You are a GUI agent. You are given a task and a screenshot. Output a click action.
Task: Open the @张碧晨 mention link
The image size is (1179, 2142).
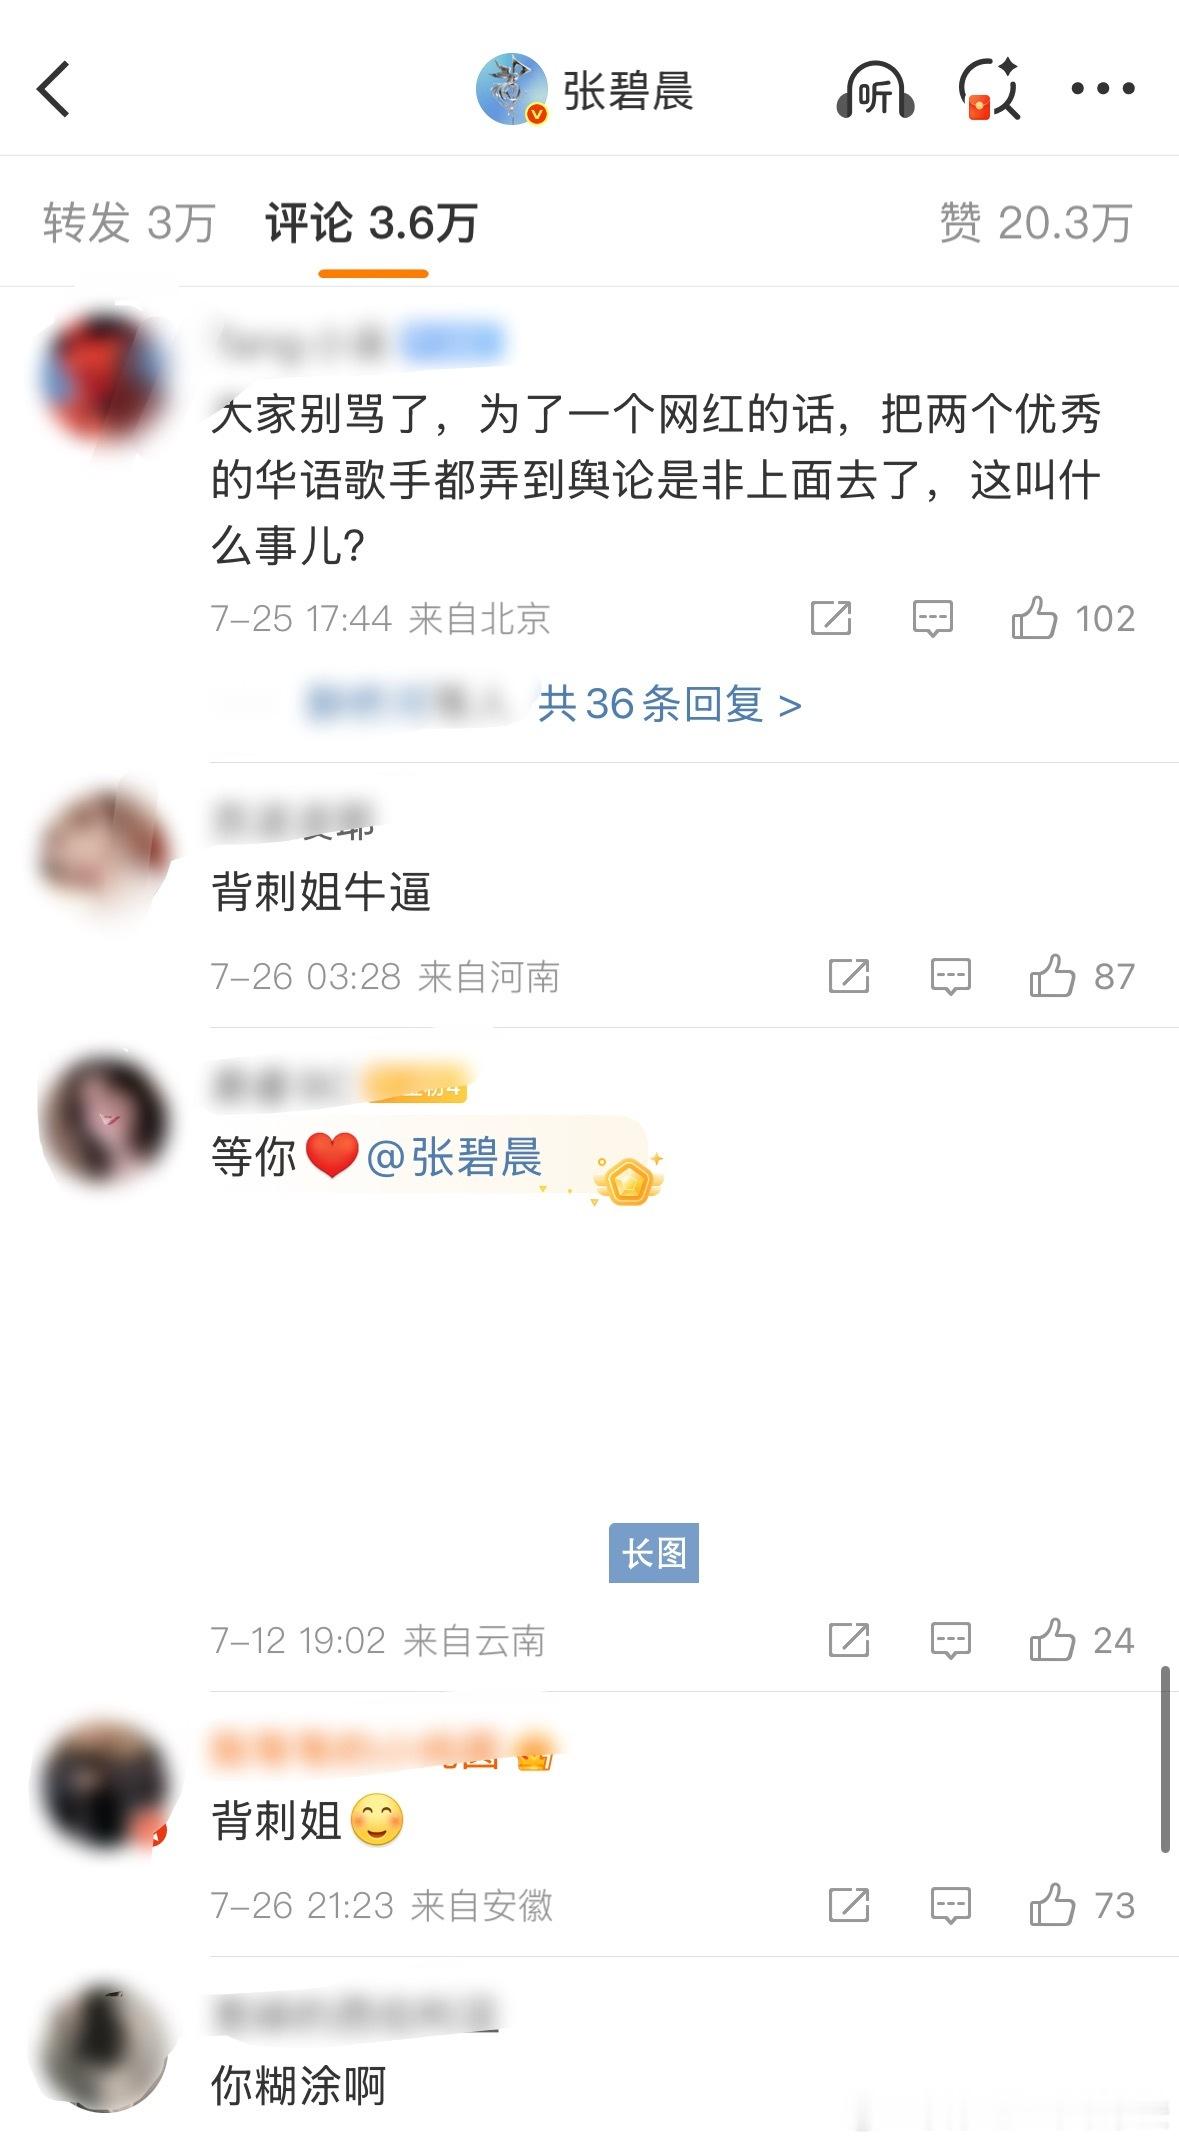(x=455, y=1157)
